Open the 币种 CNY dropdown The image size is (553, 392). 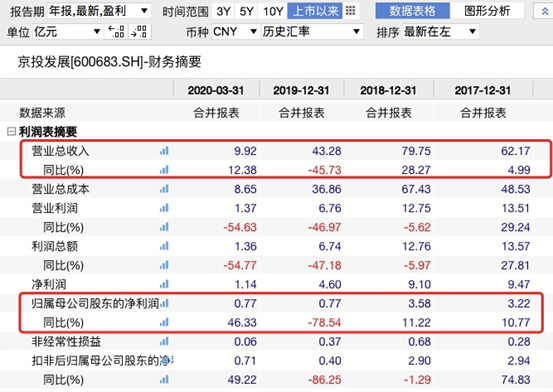(x=235, y=32)
